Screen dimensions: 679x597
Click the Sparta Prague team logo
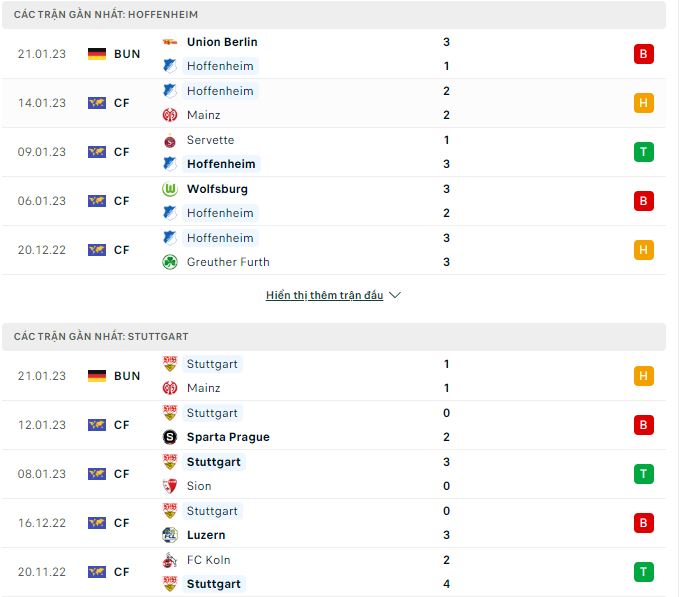[169, 437]
